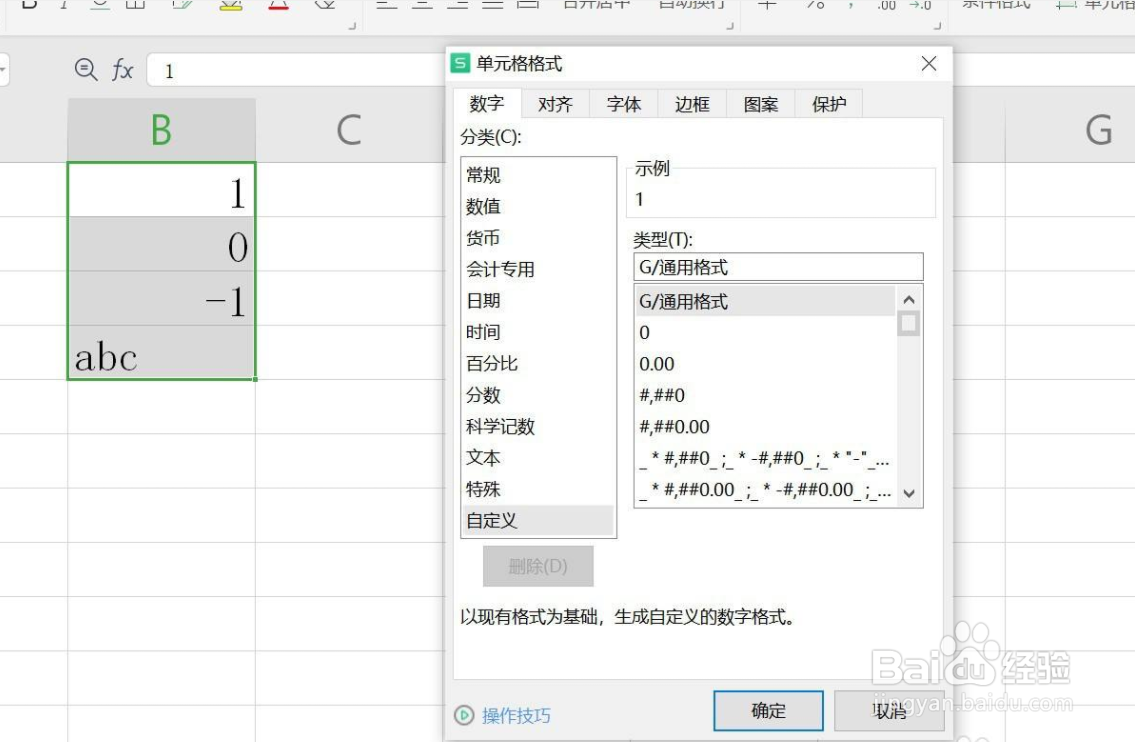
Task: Cancel with the 取消 button
Action: (889, 711)
